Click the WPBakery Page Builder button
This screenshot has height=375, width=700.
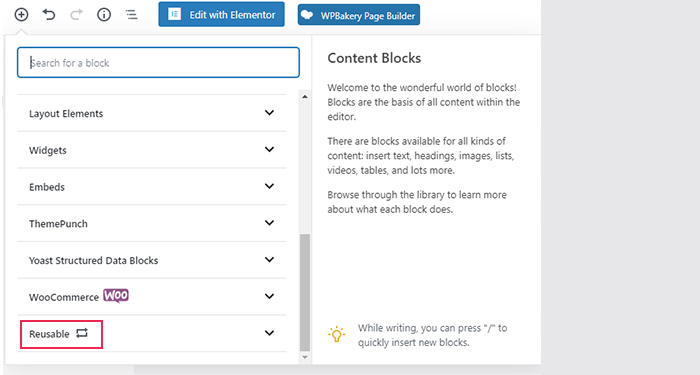359,15
